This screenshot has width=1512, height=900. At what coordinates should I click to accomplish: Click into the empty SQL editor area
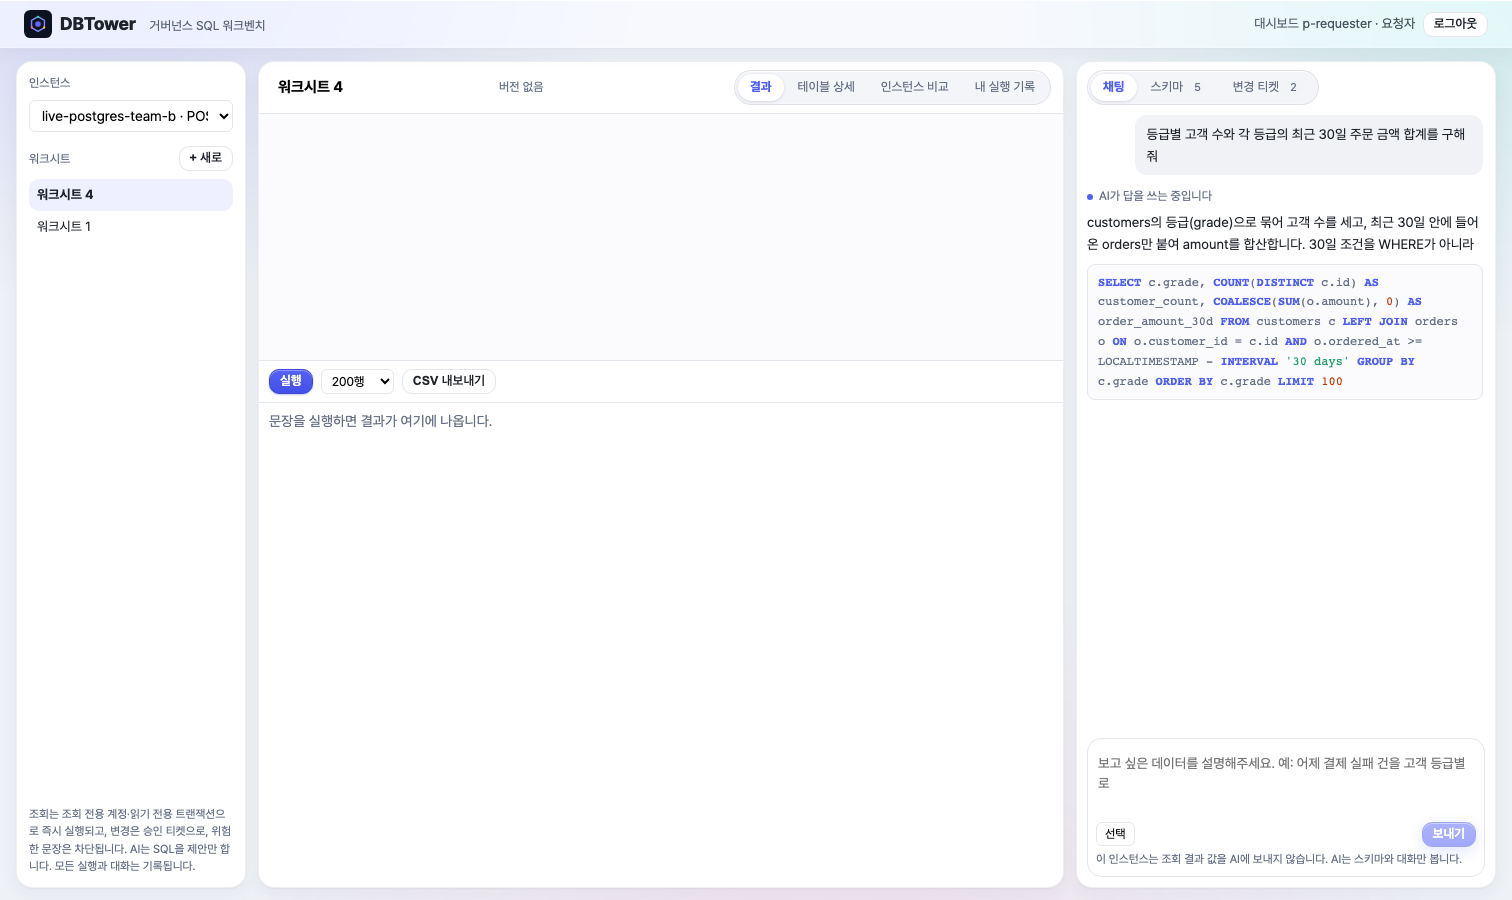661,237
